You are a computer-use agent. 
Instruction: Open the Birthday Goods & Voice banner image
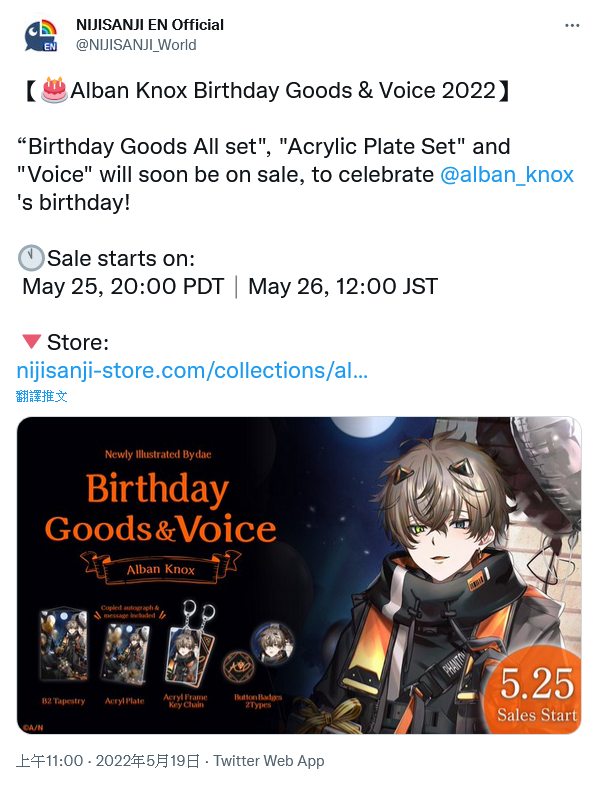tap(299, 575)
